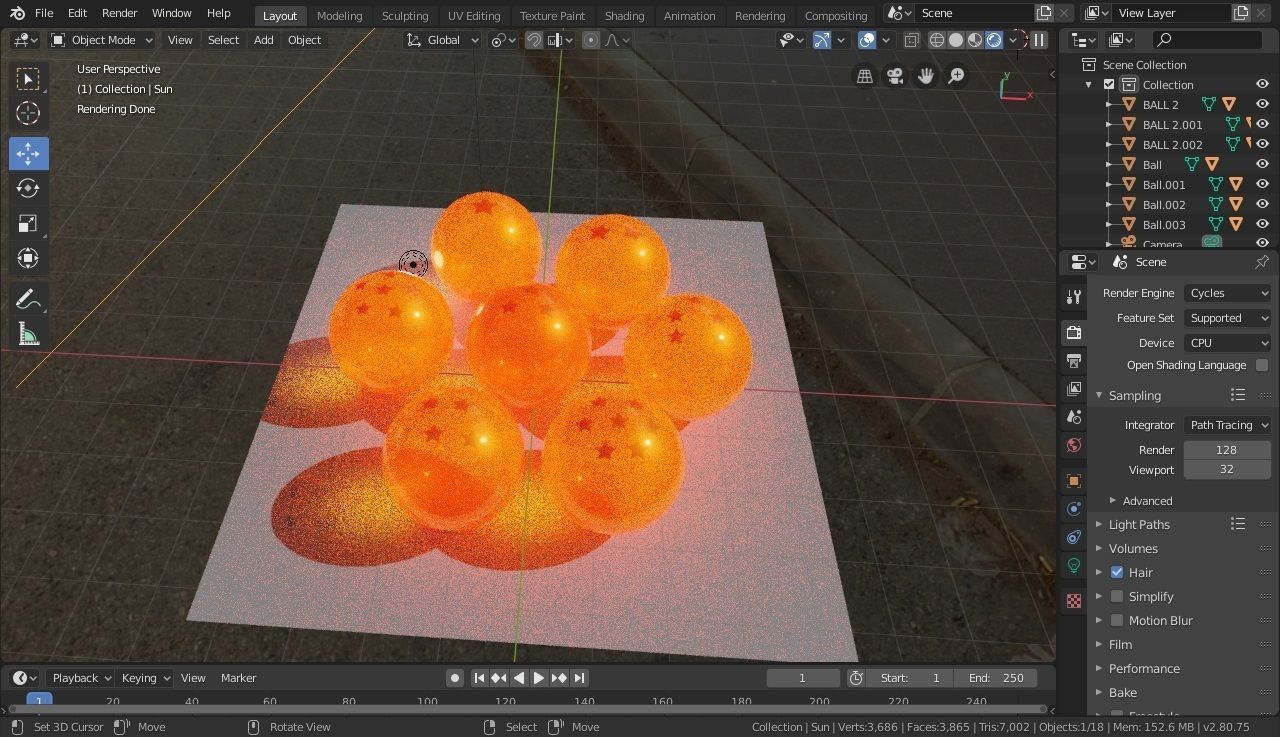This screenshot has height=737, width=1280.
Task: Expand the Light Paths panel
Action: click(1139, 524)
